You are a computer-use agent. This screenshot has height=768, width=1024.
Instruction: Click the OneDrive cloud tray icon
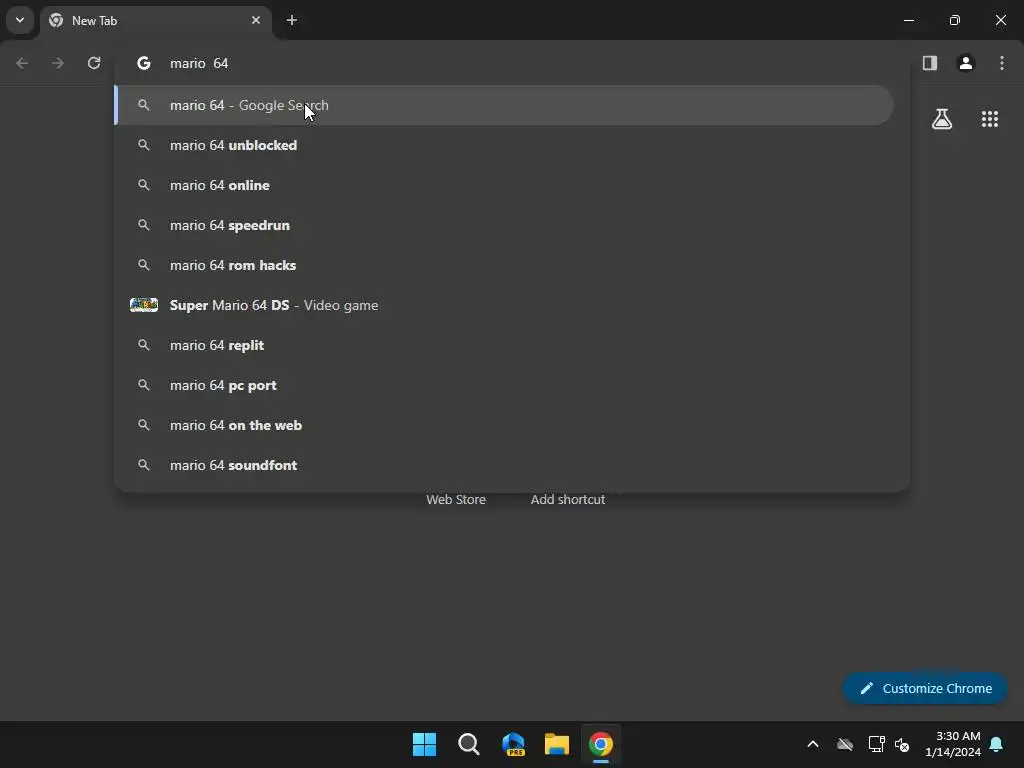(845, 744)
